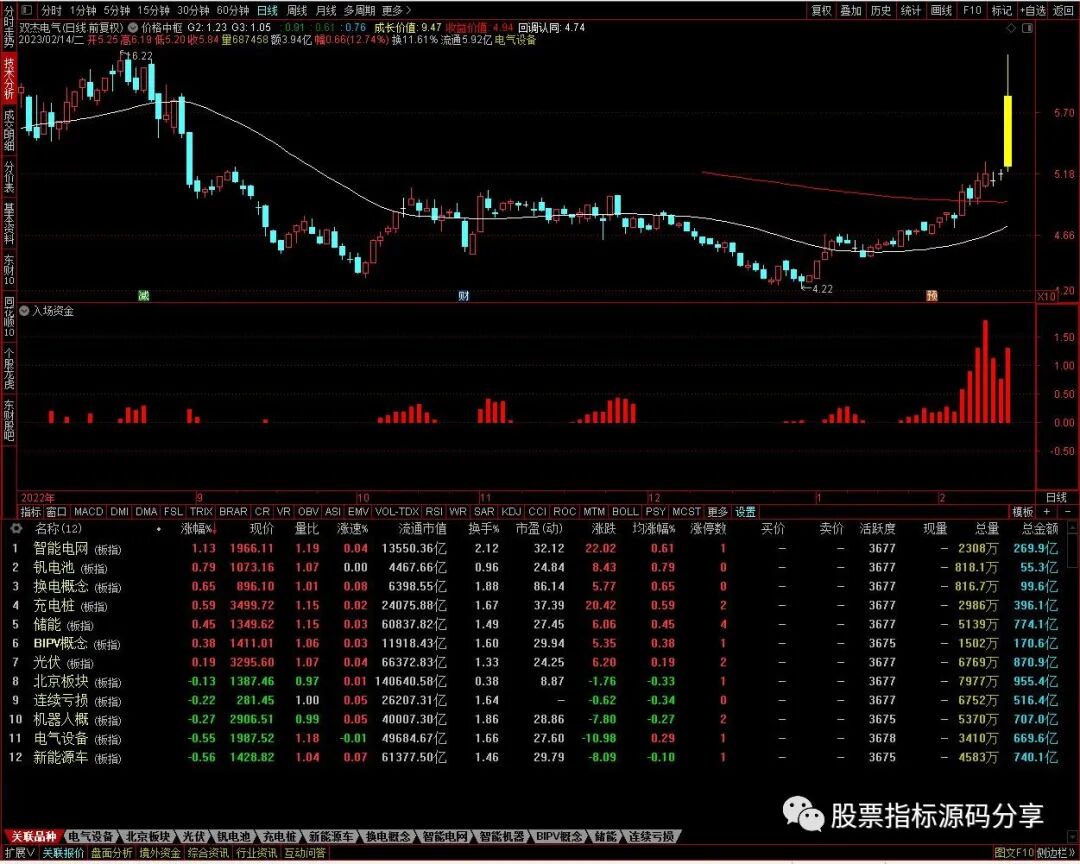Image resolution: width=1080 pixels, height=864 pixels.
Task: Switch to 1分钟 chart period
Action: [83, 10]
